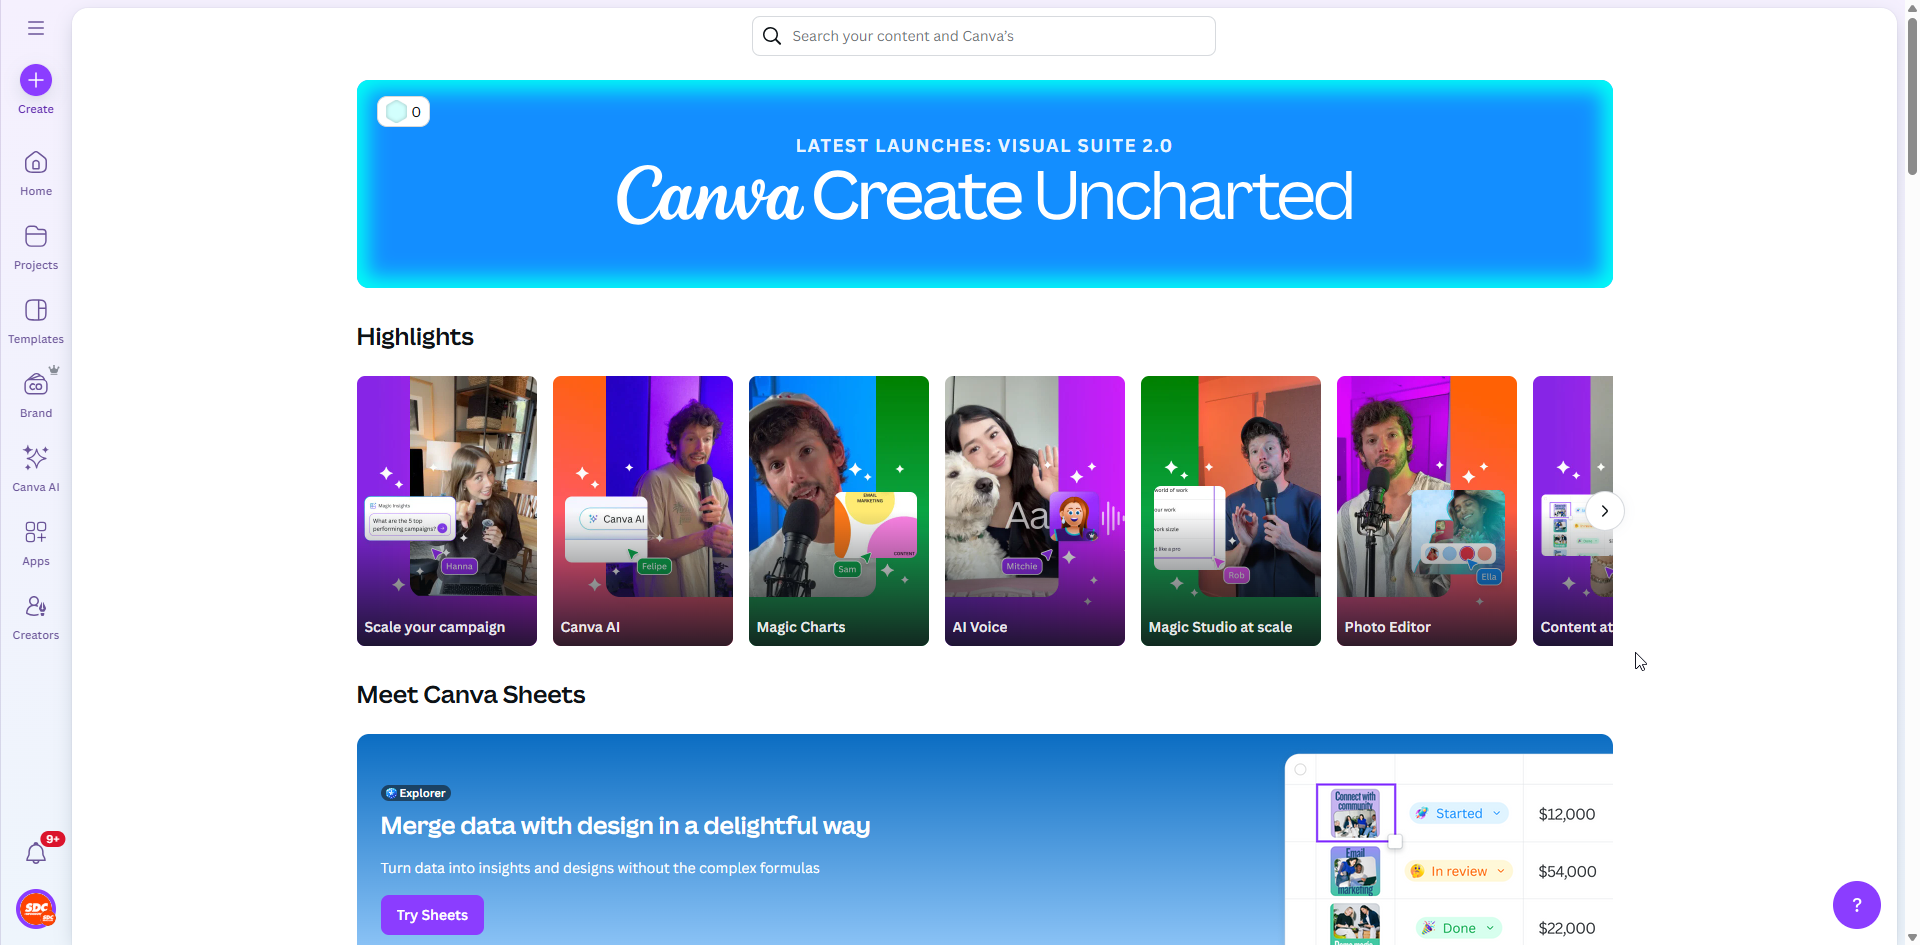Show next highlights with arrow
1920x945 pixels.
pyautogui.click(x=1604, y=511)
